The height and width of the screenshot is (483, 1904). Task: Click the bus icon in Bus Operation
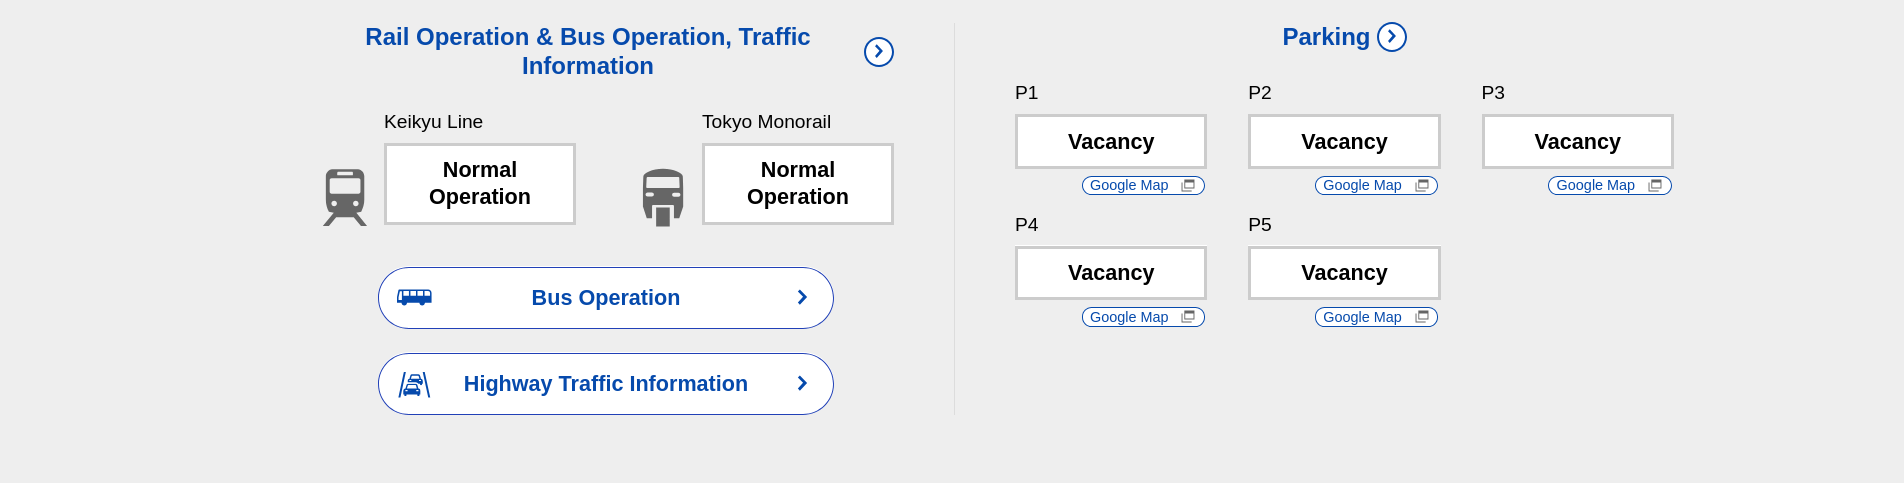click(414, 297)
